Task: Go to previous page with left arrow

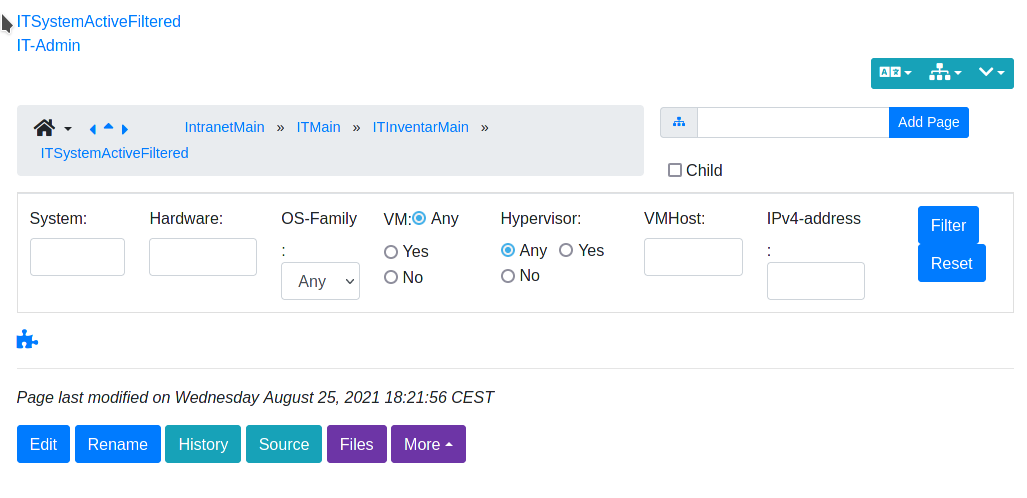Action: pyautogui.click(x=92, y=129)
